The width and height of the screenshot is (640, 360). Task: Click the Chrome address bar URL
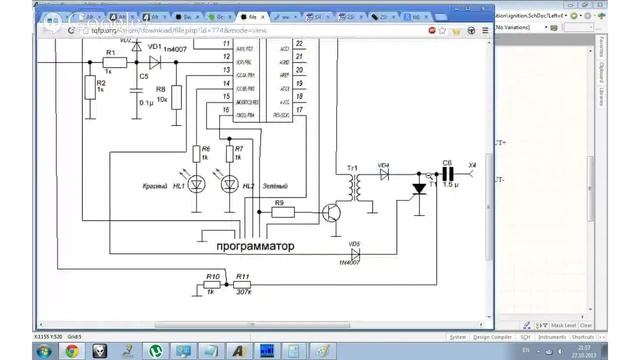click(179, 31)
